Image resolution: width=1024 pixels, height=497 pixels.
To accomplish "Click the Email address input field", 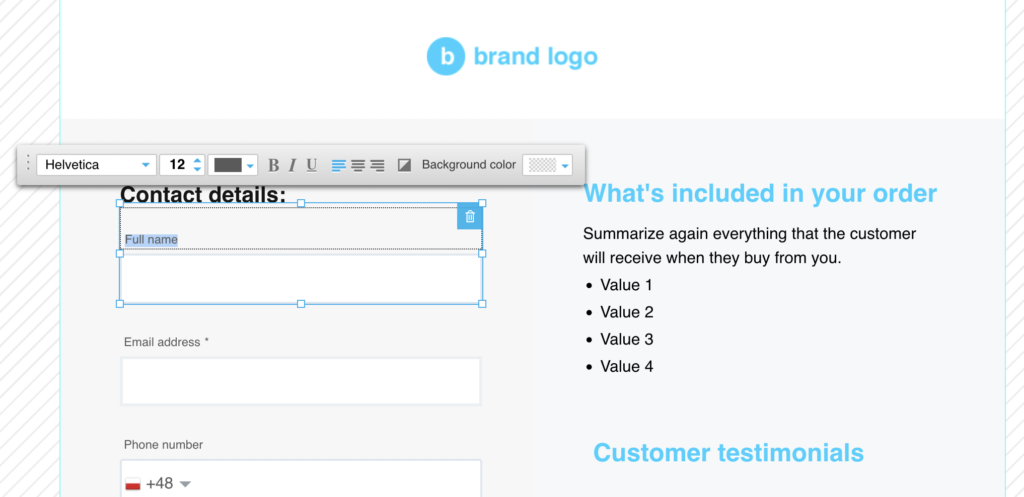I will pyautogui.click(x=301, y=381).
